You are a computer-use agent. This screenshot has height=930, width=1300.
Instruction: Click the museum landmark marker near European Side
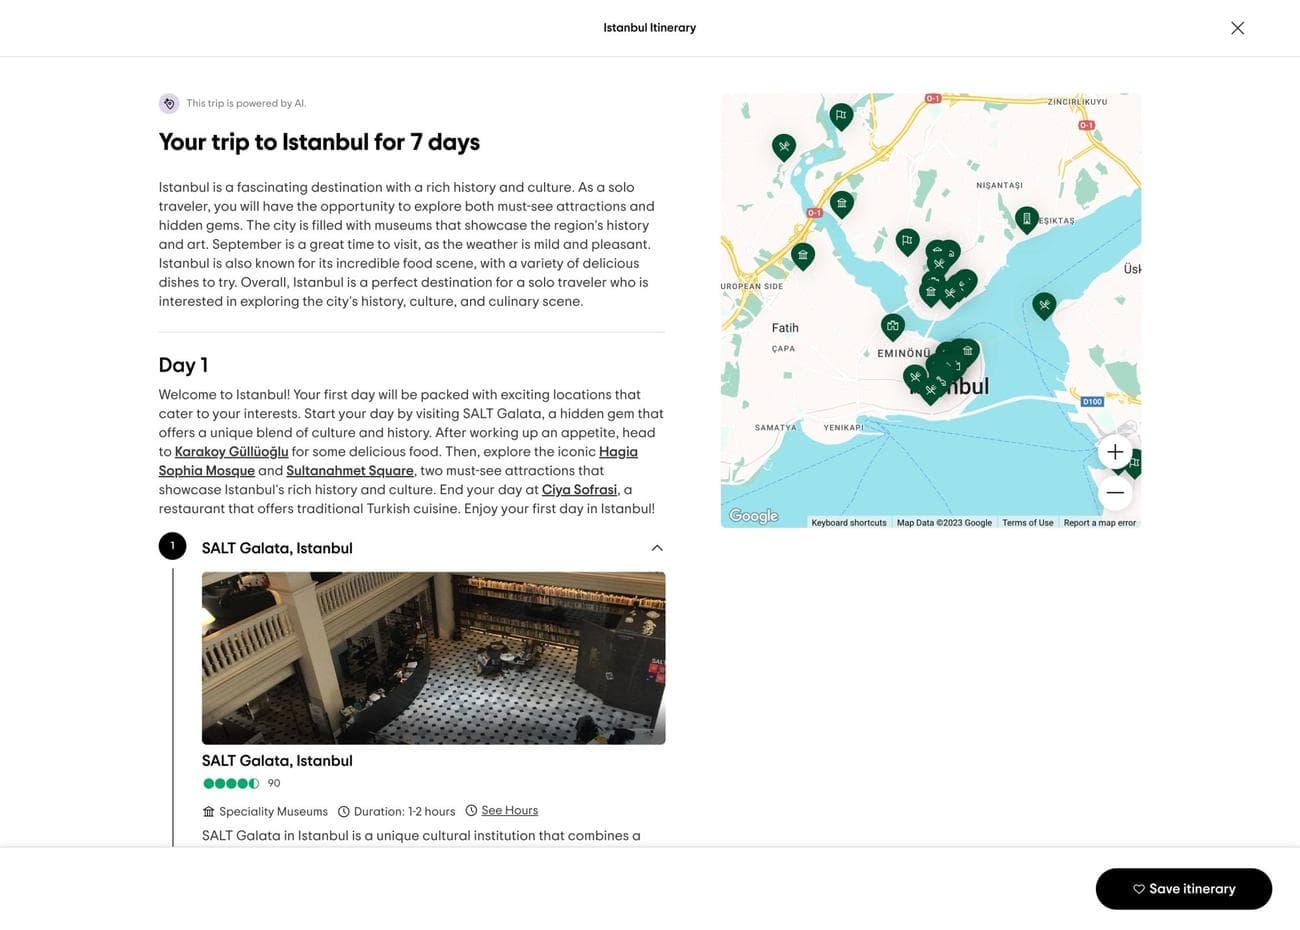pos(801,255)
